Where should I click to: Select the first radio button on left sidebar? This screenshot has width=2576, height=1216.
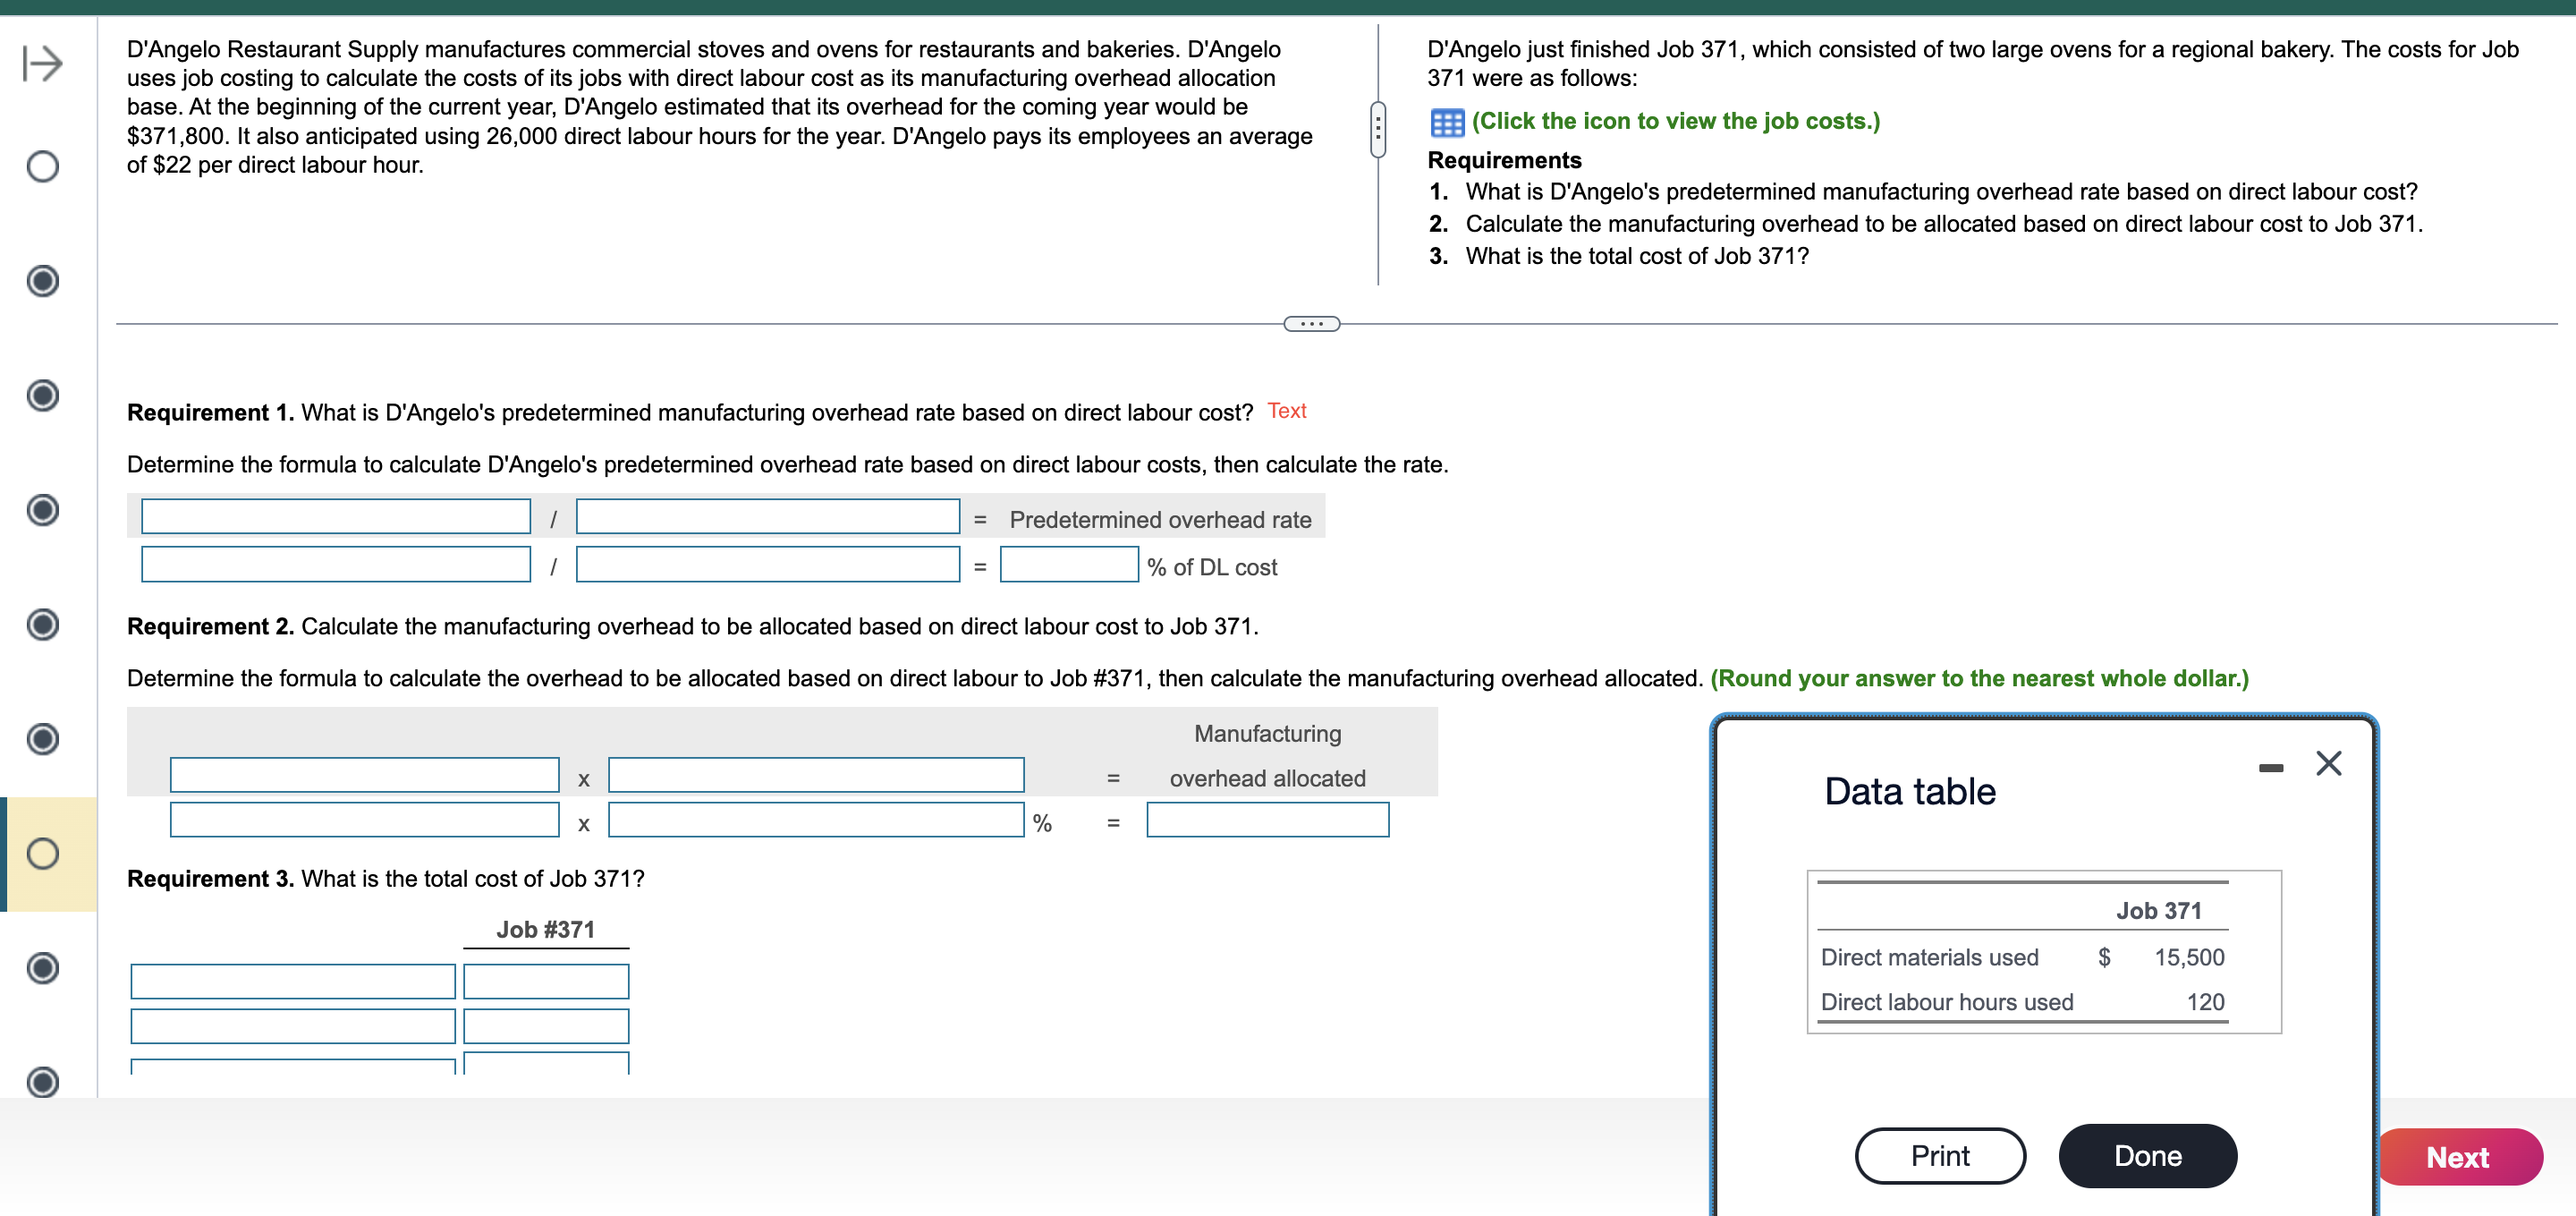pos(45,165)
